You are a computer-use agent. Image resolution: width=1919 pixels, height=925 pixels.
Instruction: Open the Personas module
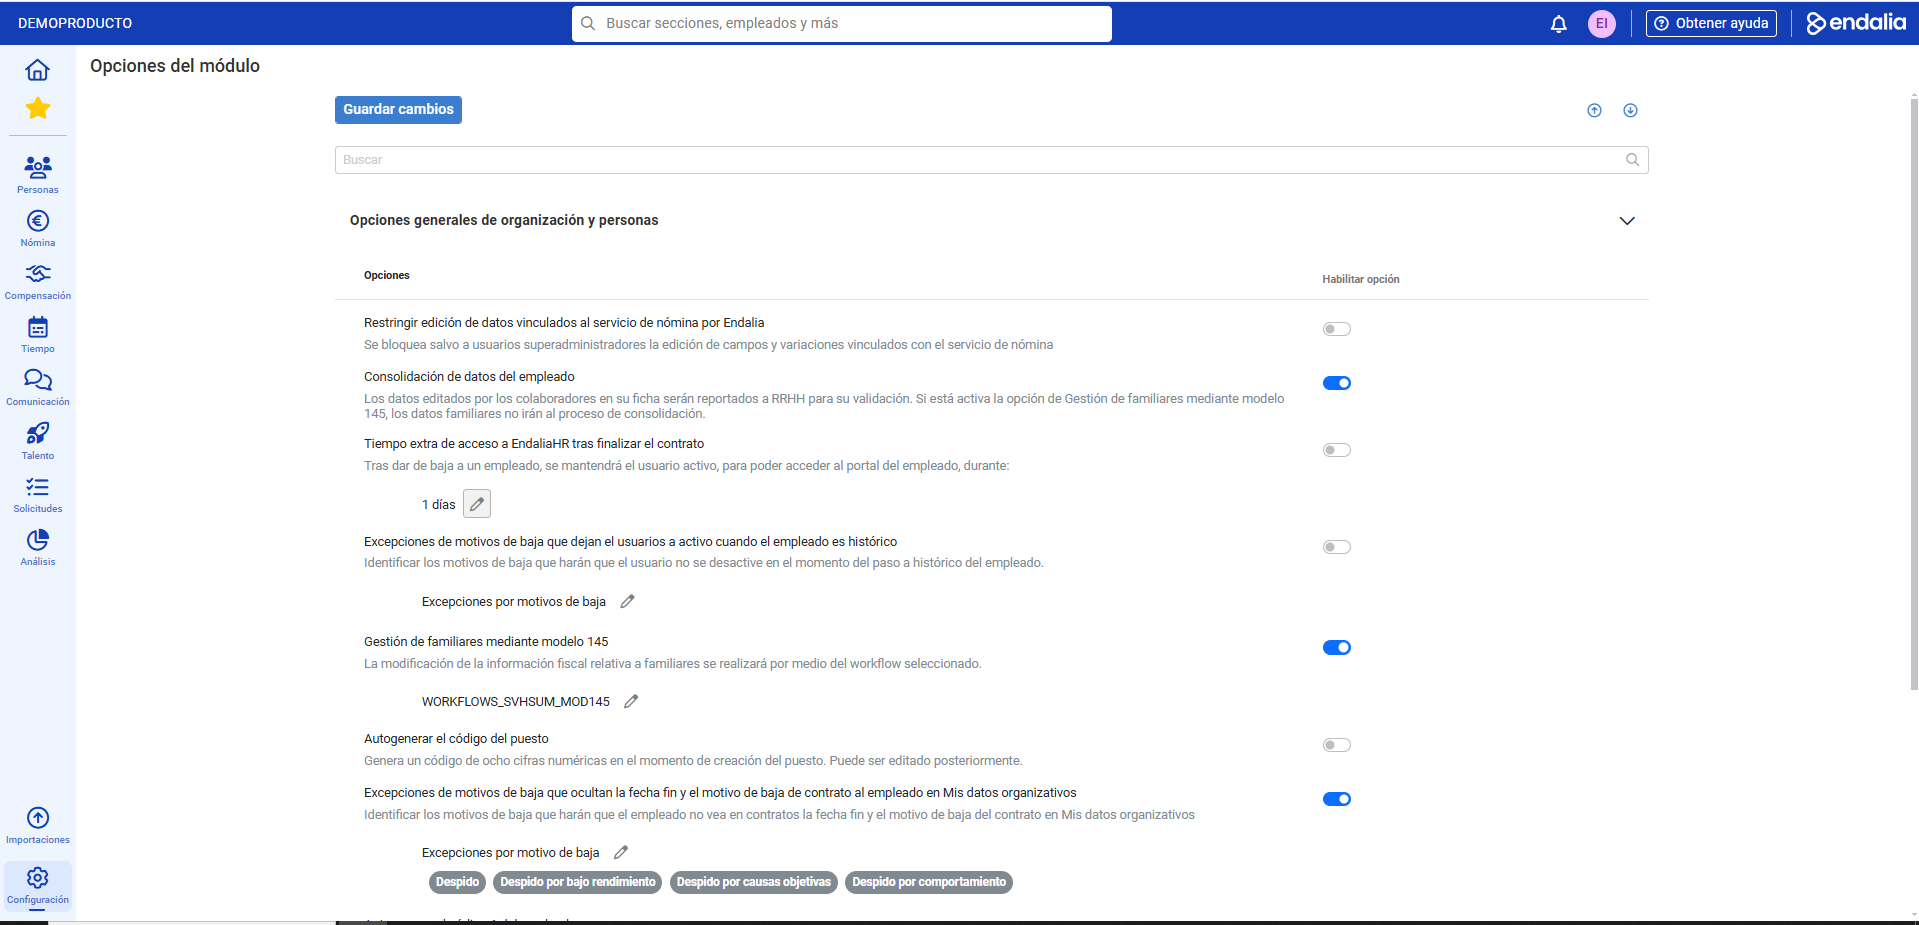coord(37,174)
